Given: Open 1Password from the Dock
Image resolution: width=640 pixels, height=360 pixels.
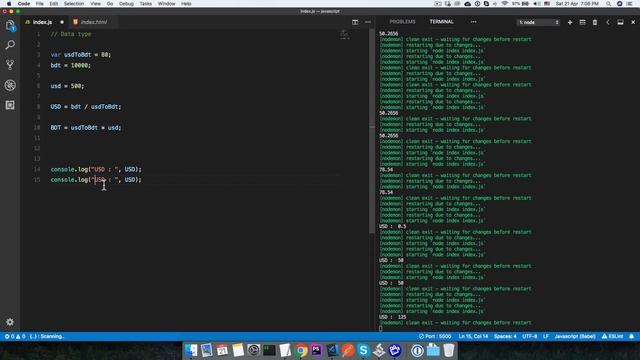Looking at the screenshot, I should coord(417,350).
